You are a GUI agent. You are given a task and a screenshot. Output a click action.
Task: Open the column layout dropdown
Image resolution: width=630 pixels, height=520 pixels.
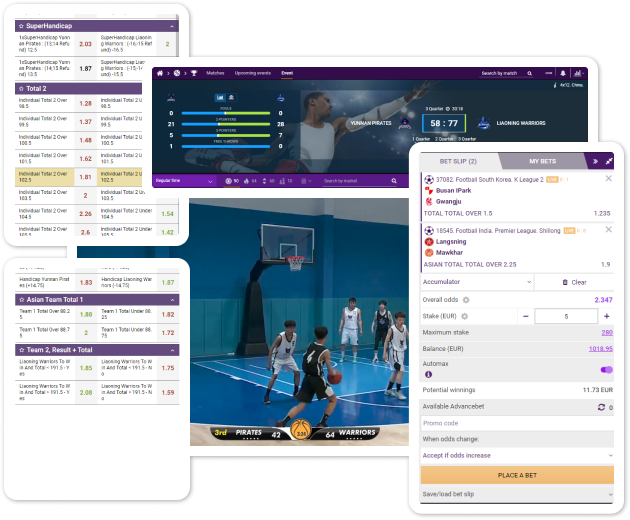pyautogui.click(x=306, y=181)
